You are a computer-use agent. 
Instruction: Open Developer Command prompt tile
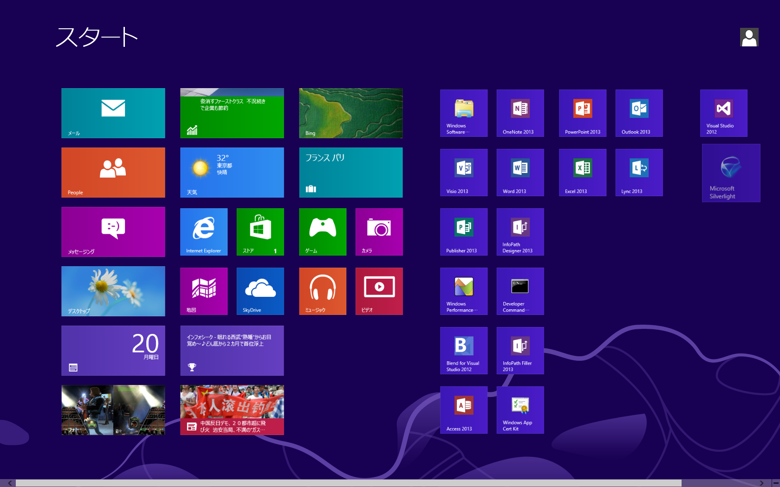pyautogui.click(x=520, y=291)
